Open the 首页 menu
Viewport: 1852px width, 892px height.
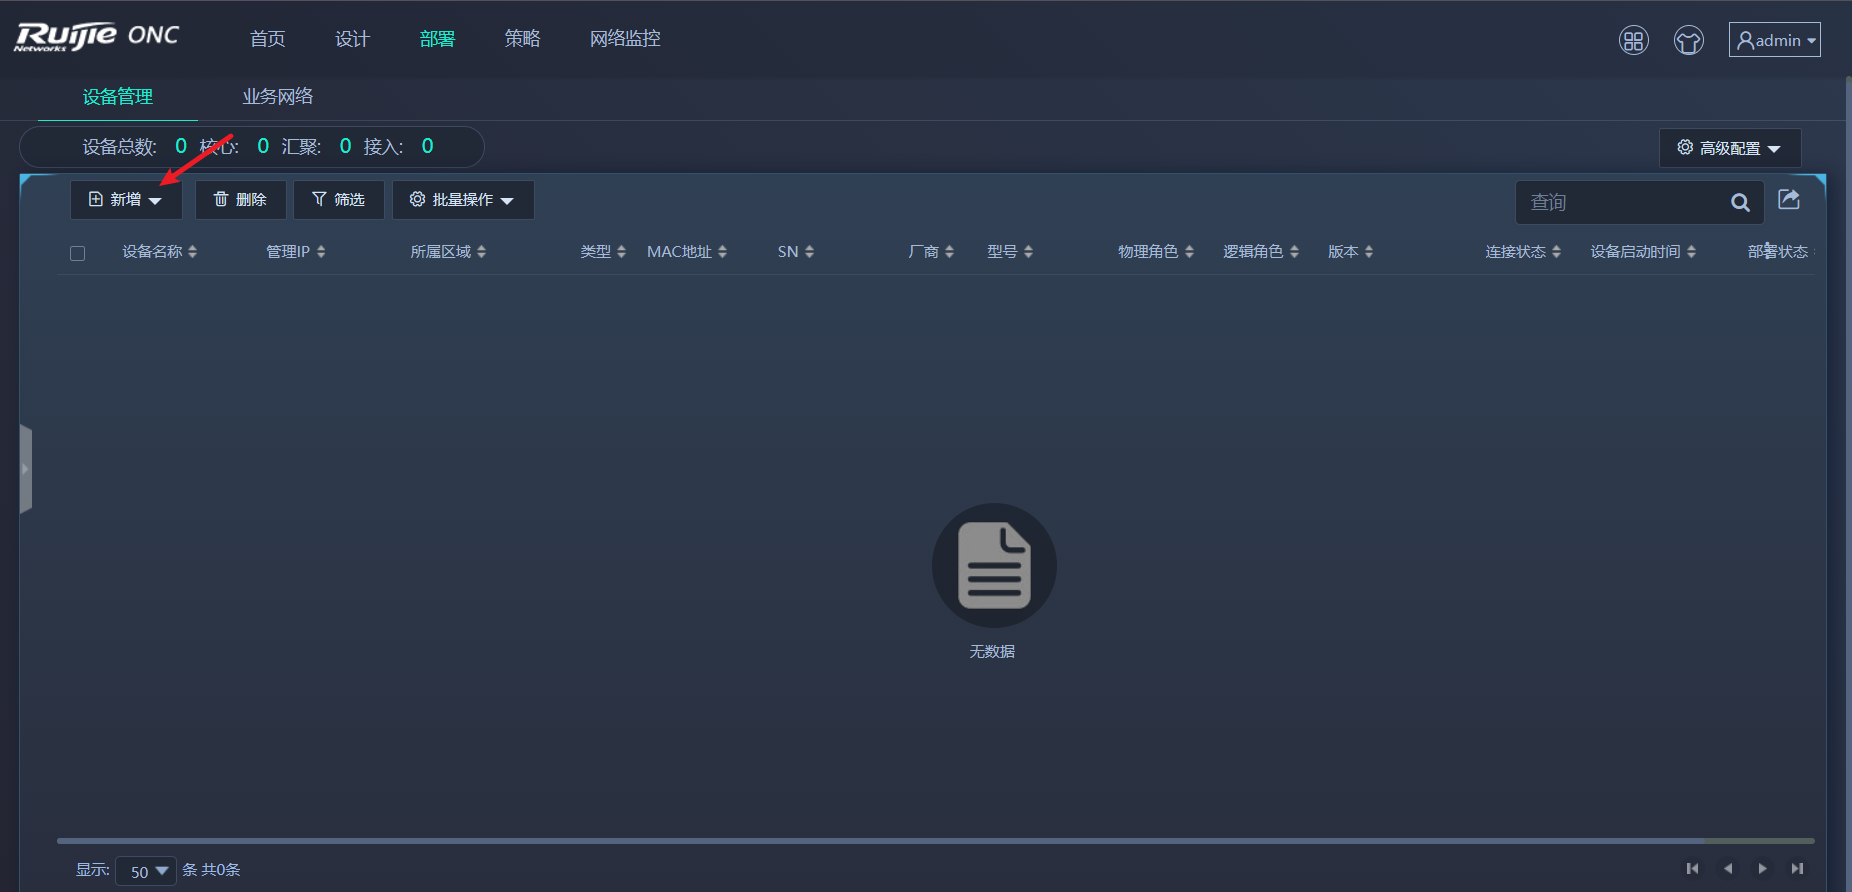[x=268, y=38]
